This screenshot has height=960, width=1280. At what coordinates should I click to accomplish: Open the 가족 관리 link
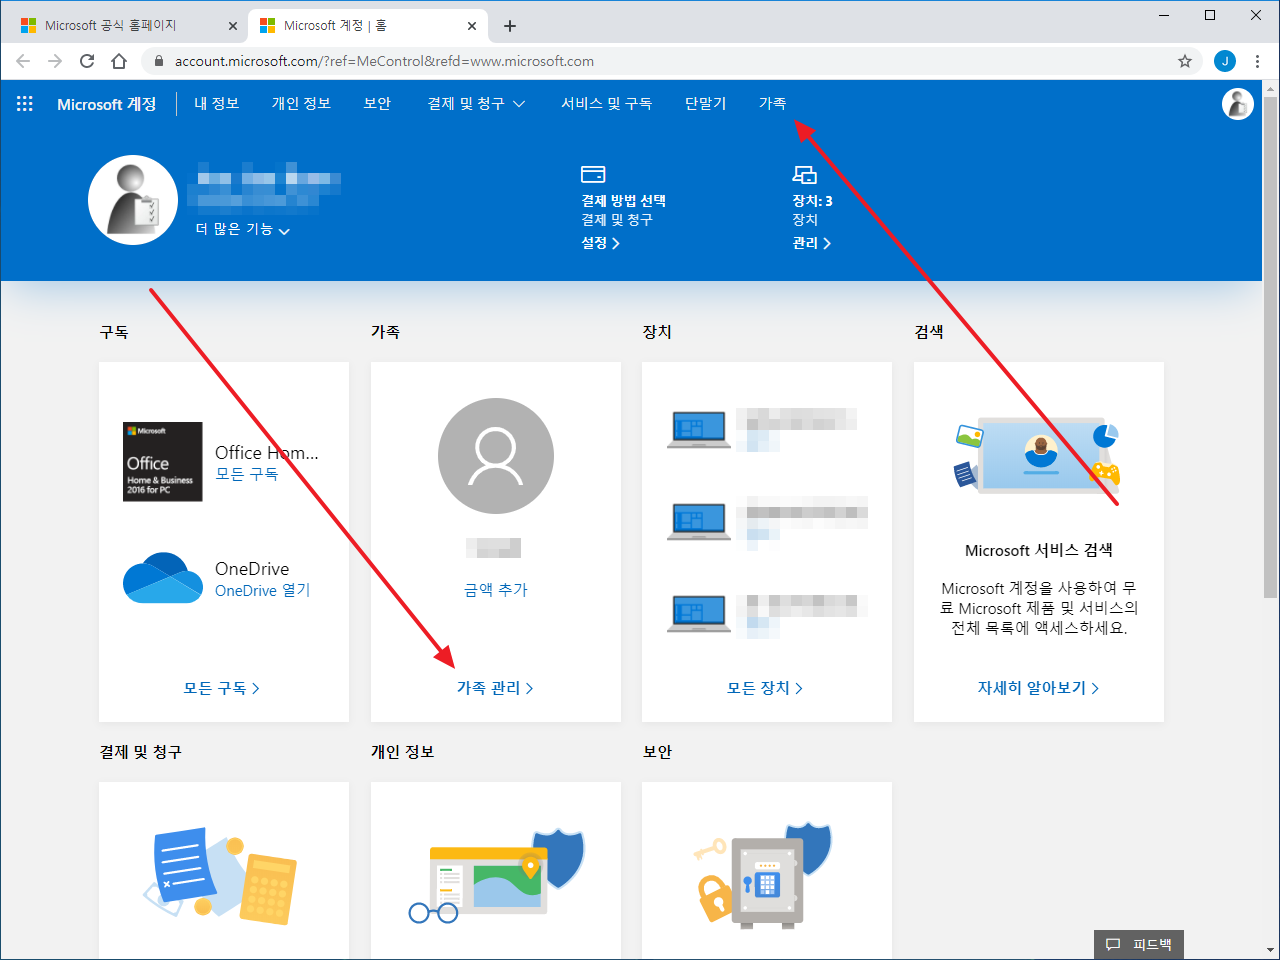click(495, 688)
